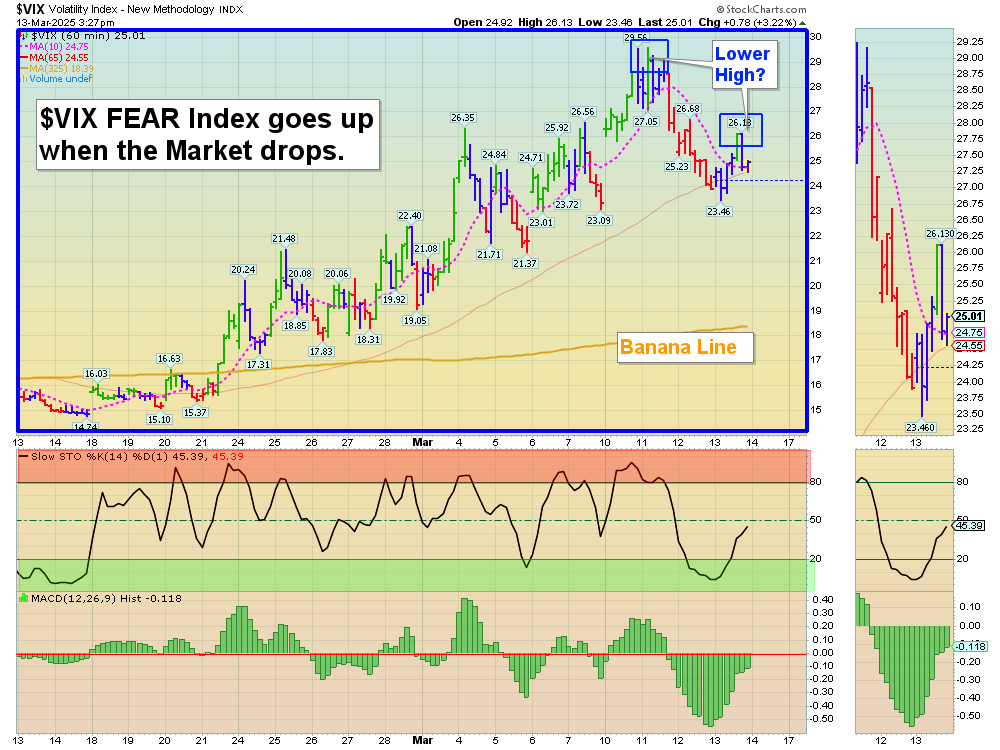
Task: Click the 22.40 price label
Action: pos(409,216)
